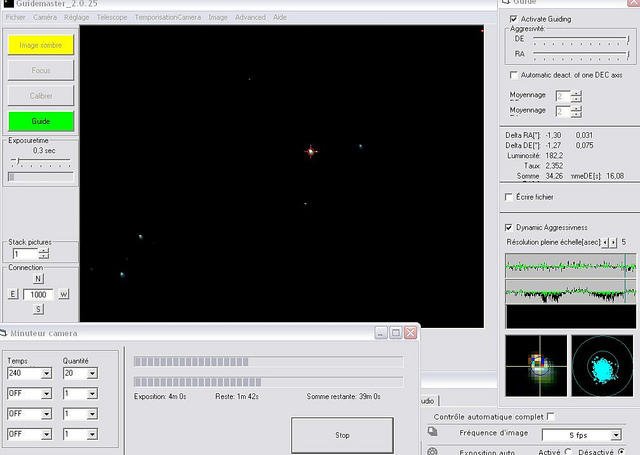640x455 pixels.
Task: Click the icon beside Fréquence d'image
Action: click(x=433, y=431)
